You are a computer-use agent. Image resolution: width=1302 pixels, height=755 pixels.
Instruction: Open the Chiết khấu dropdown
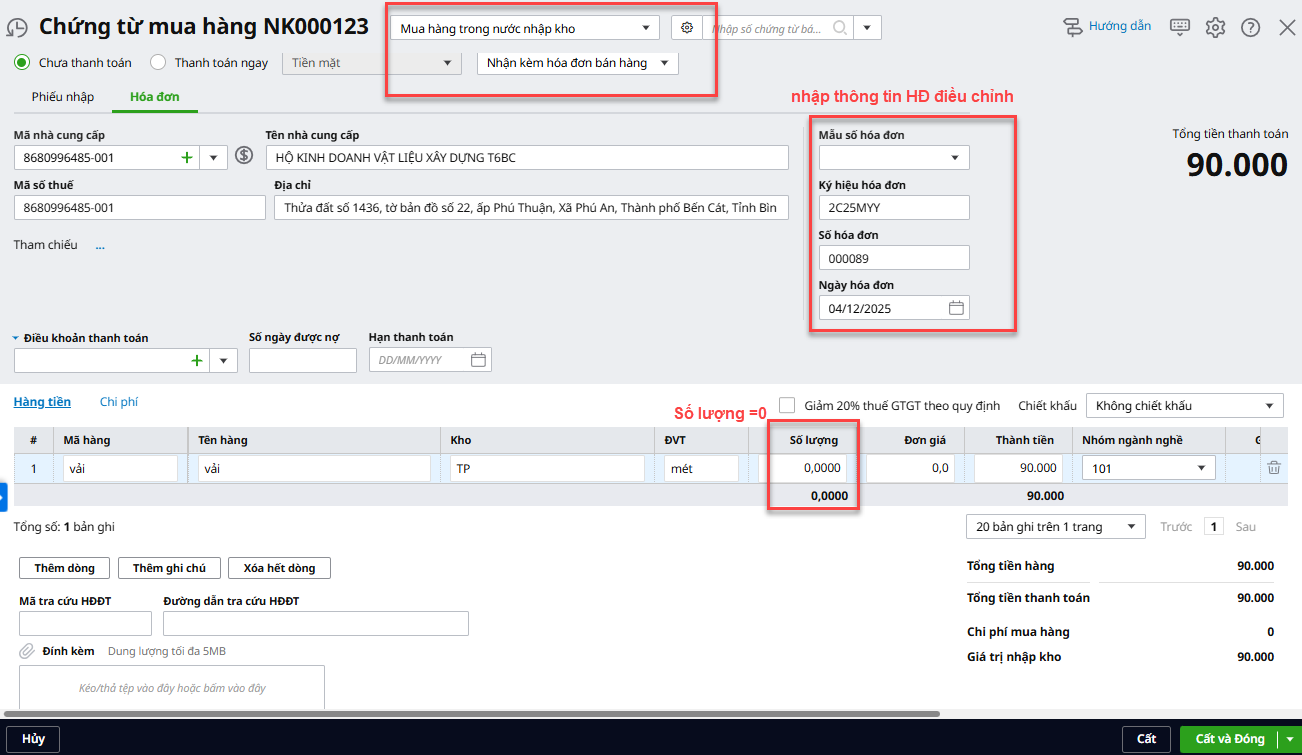pyautogui.click(x=1184, y=406)
